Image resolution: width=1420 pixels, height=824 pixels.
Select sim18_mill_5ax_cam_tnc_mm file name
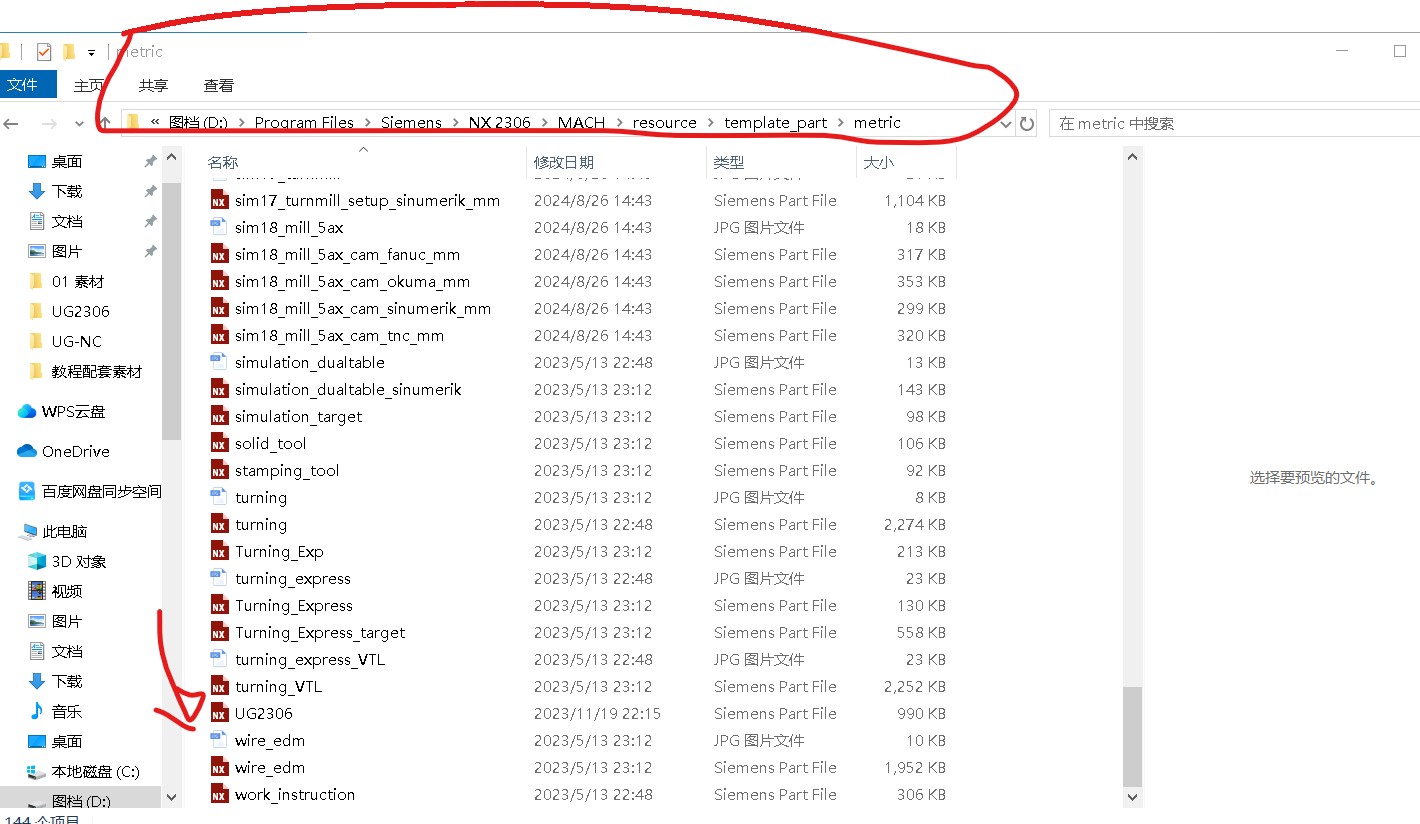[339, 335]
